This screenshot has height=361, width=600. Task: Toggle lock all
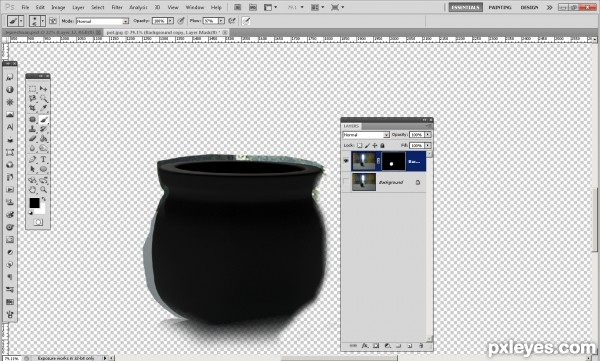382,145
